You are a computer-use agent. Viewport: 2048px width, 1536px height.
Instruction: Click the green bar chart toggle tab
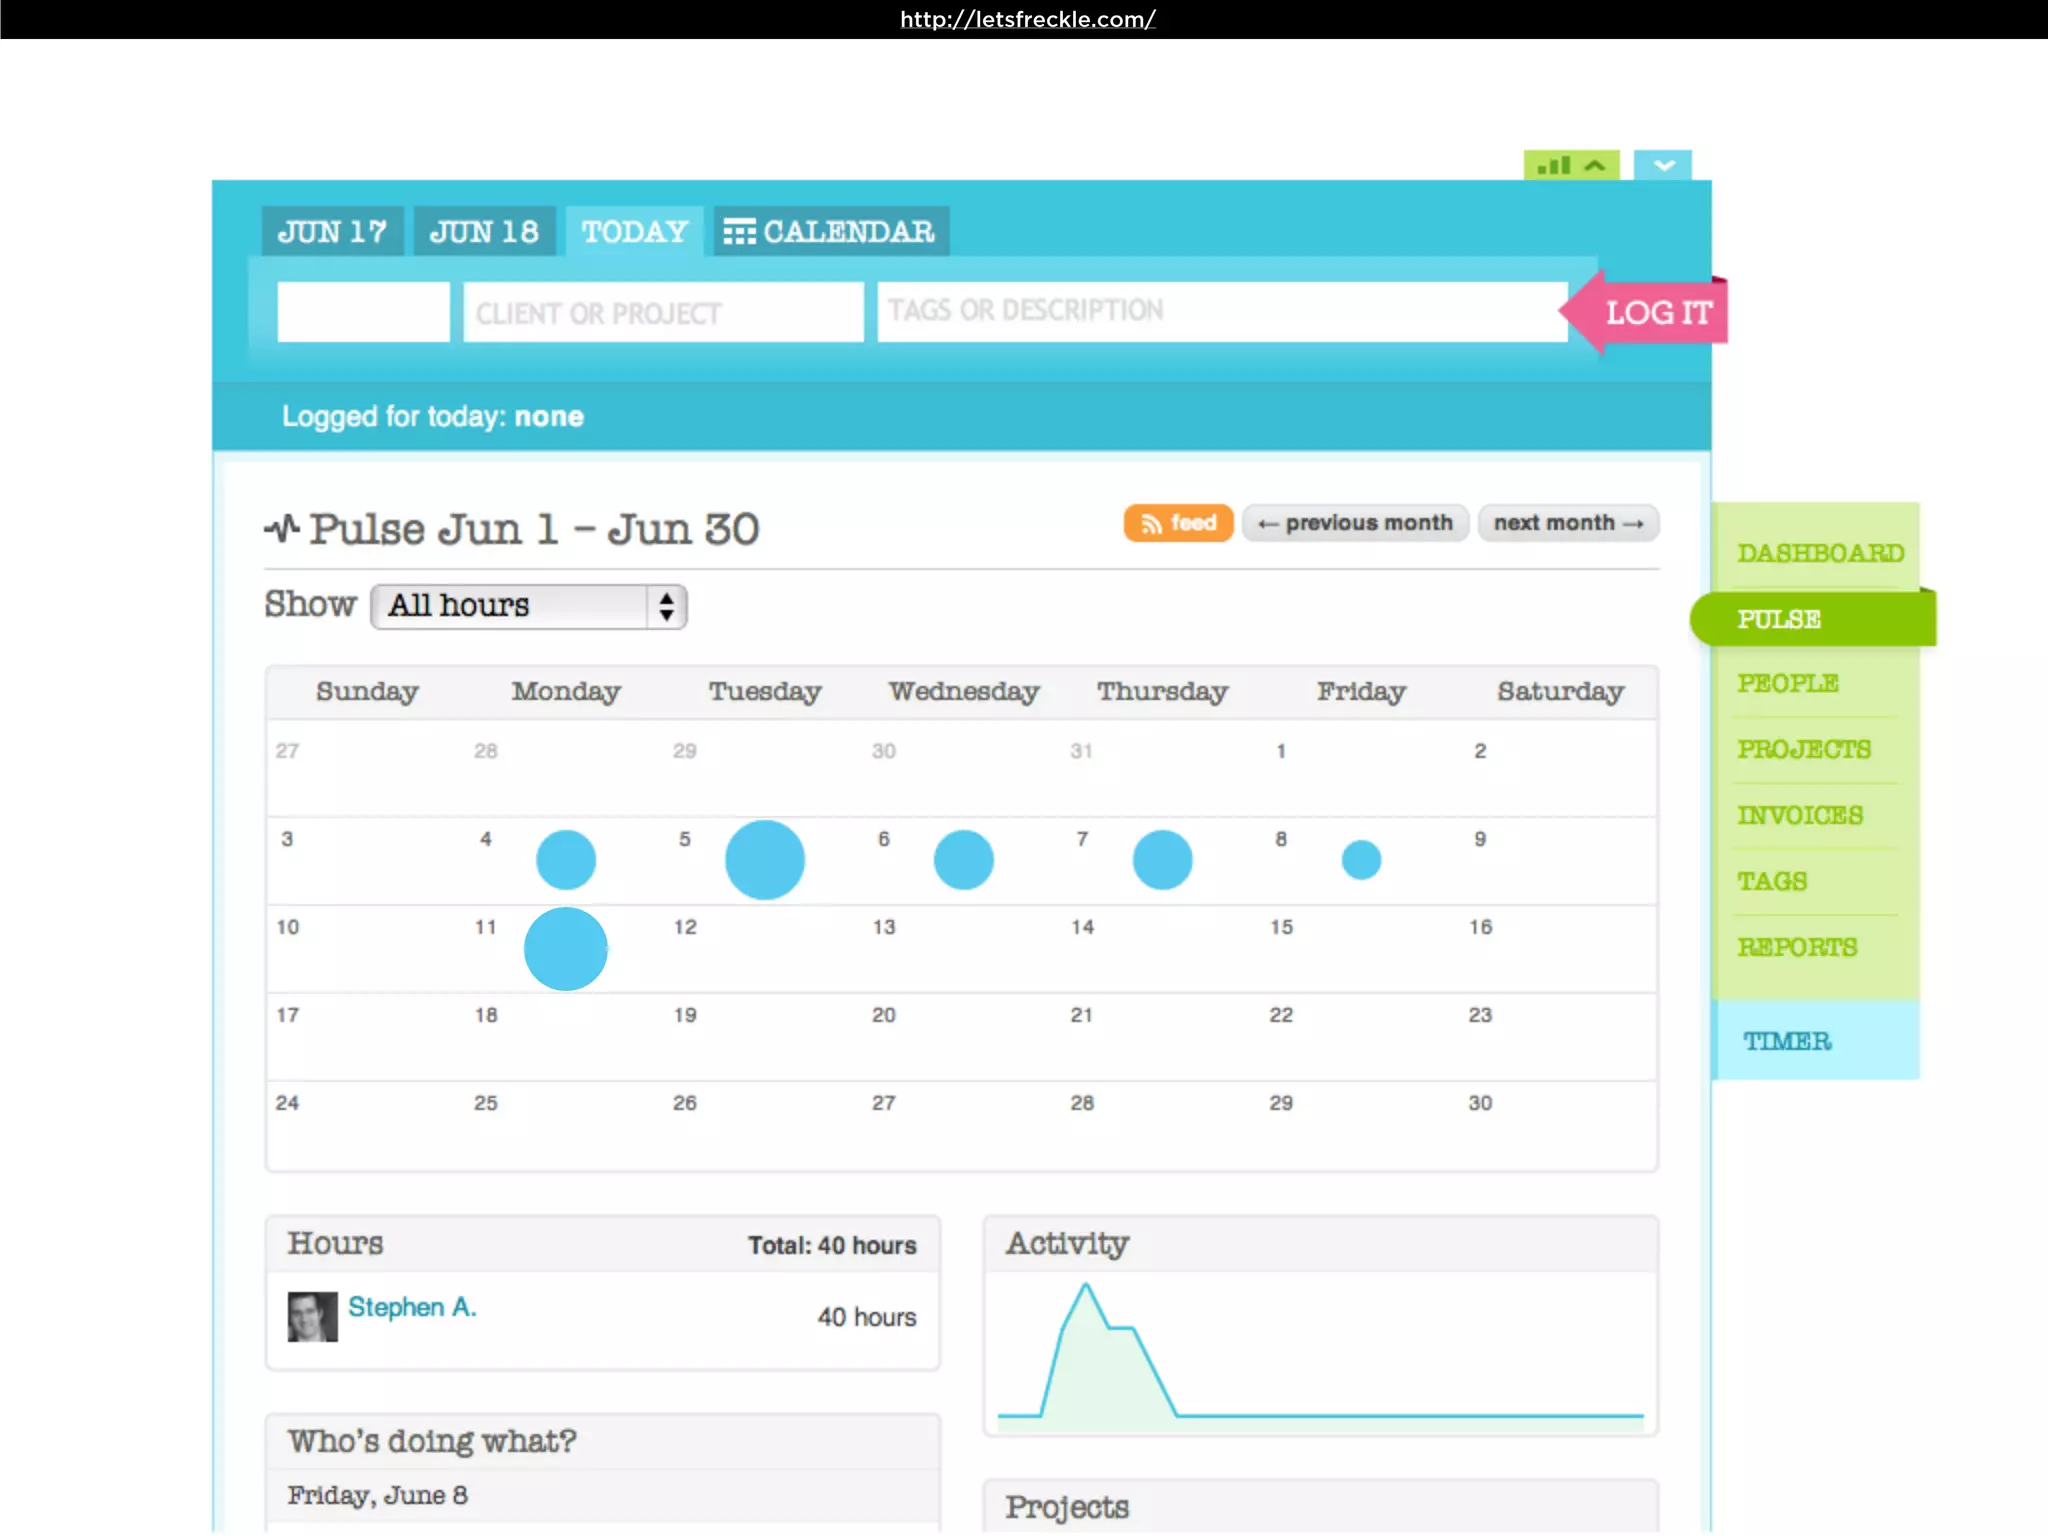[x=1570, y=165]
